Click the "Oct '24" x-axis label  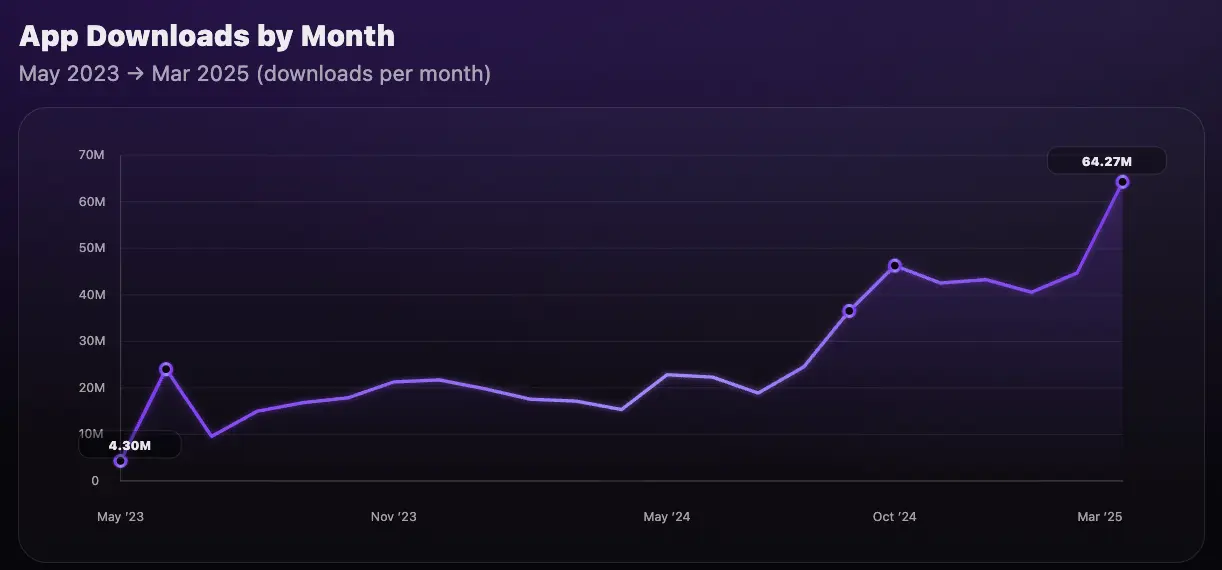[x=895, y=517]
